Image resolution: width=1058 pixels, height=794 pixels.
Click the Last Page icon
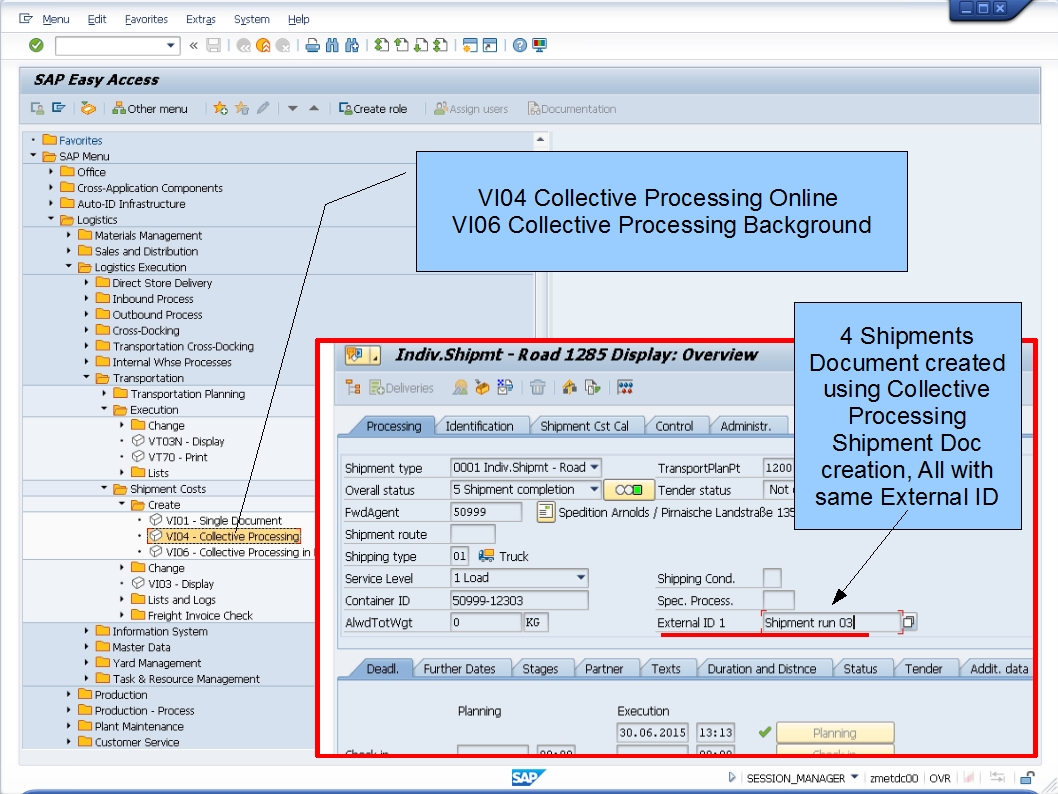(x=440, y=45)
